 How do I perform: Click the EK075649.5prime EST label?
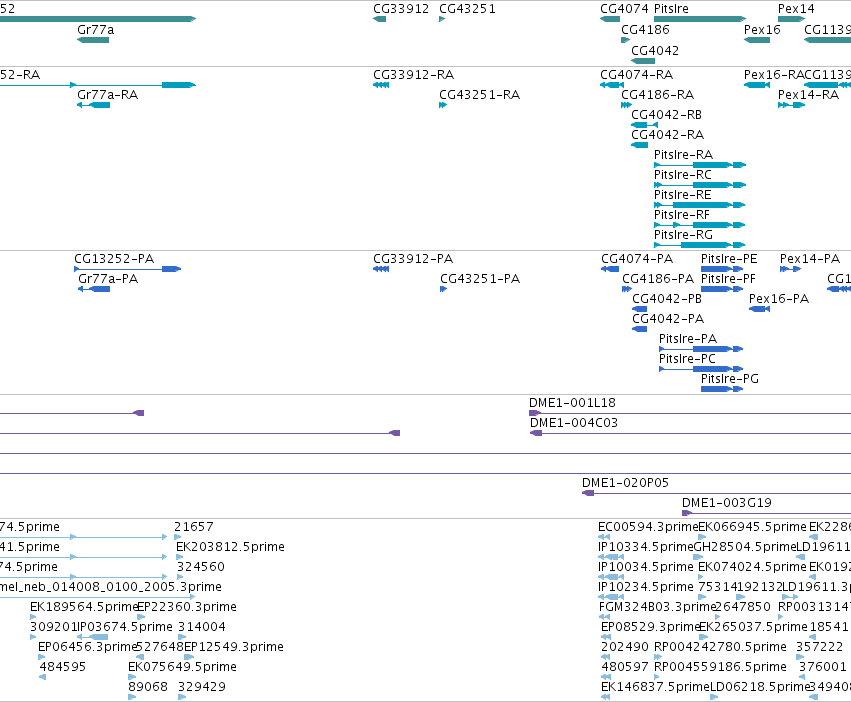click(182, 667)
